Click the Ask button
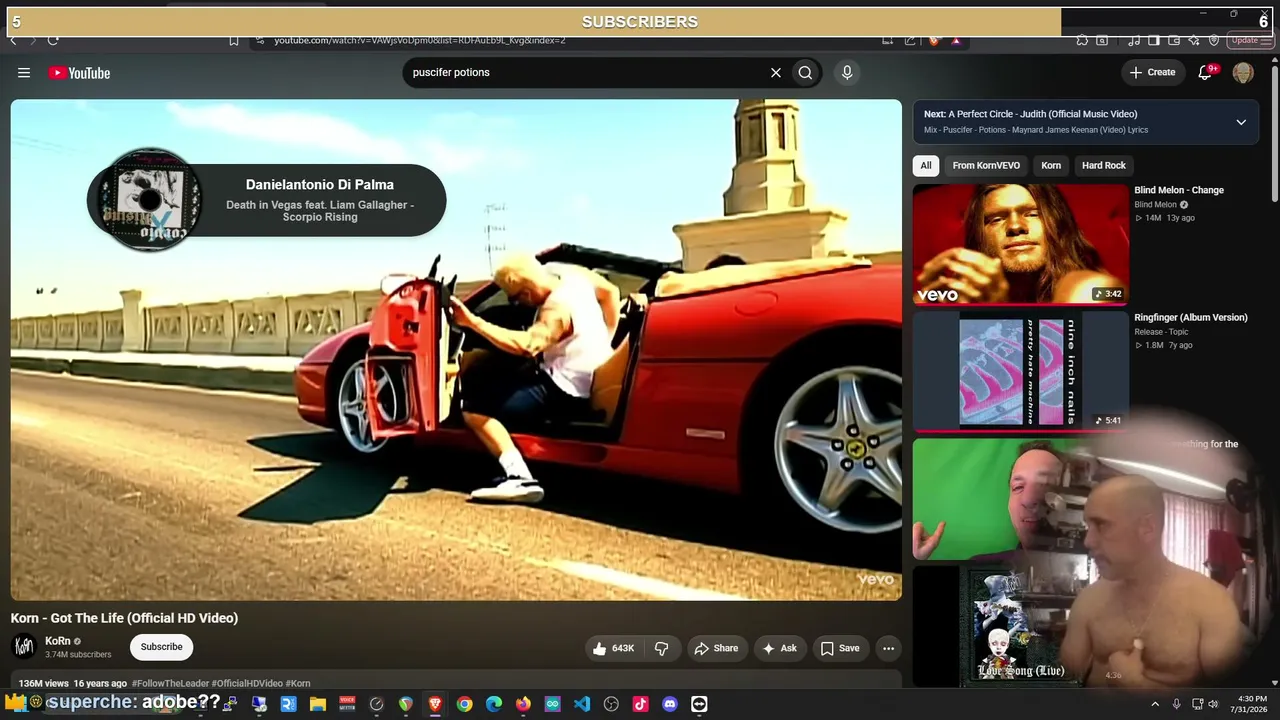This screenshot has height=720, width=1280. (779, 648)
